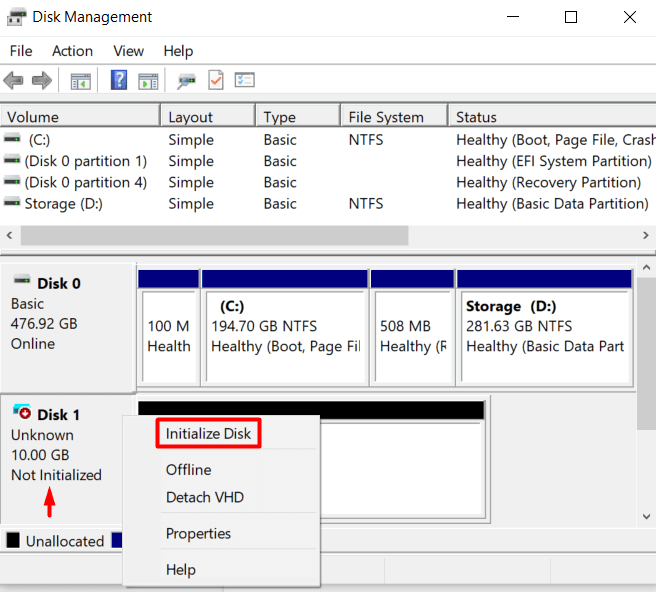Screen dimensions: 656x592
Task: Click the Settings checklist toolbar icon
Action: point(245,81)
